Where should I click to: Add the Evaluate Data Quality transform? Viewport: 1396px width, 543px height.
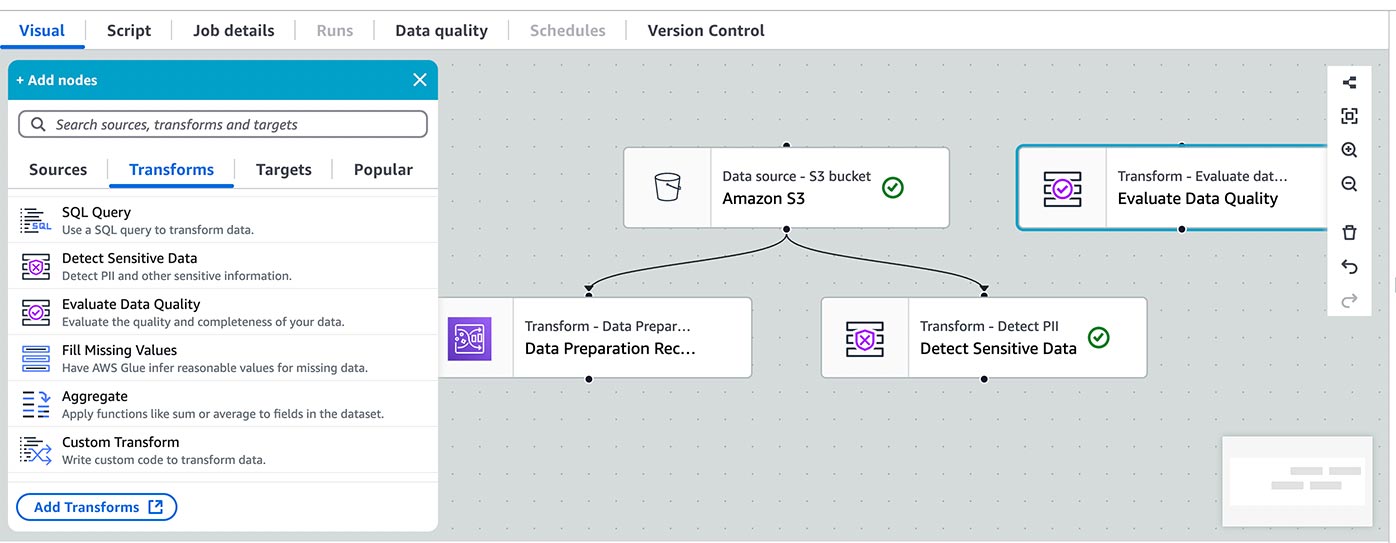coord(223,312)
